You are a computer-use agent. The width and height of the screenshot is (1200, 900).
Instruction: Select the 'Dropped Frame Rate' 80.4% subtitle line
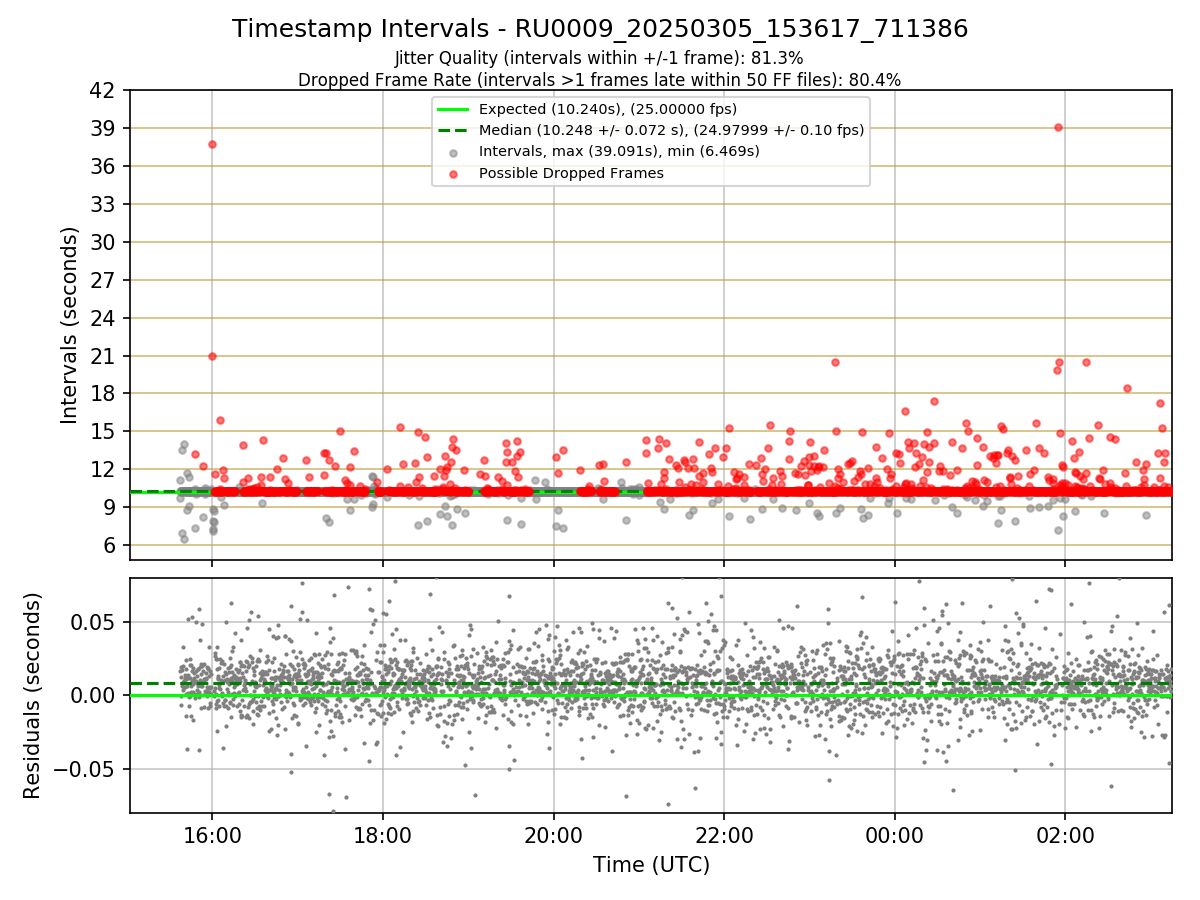600,80
